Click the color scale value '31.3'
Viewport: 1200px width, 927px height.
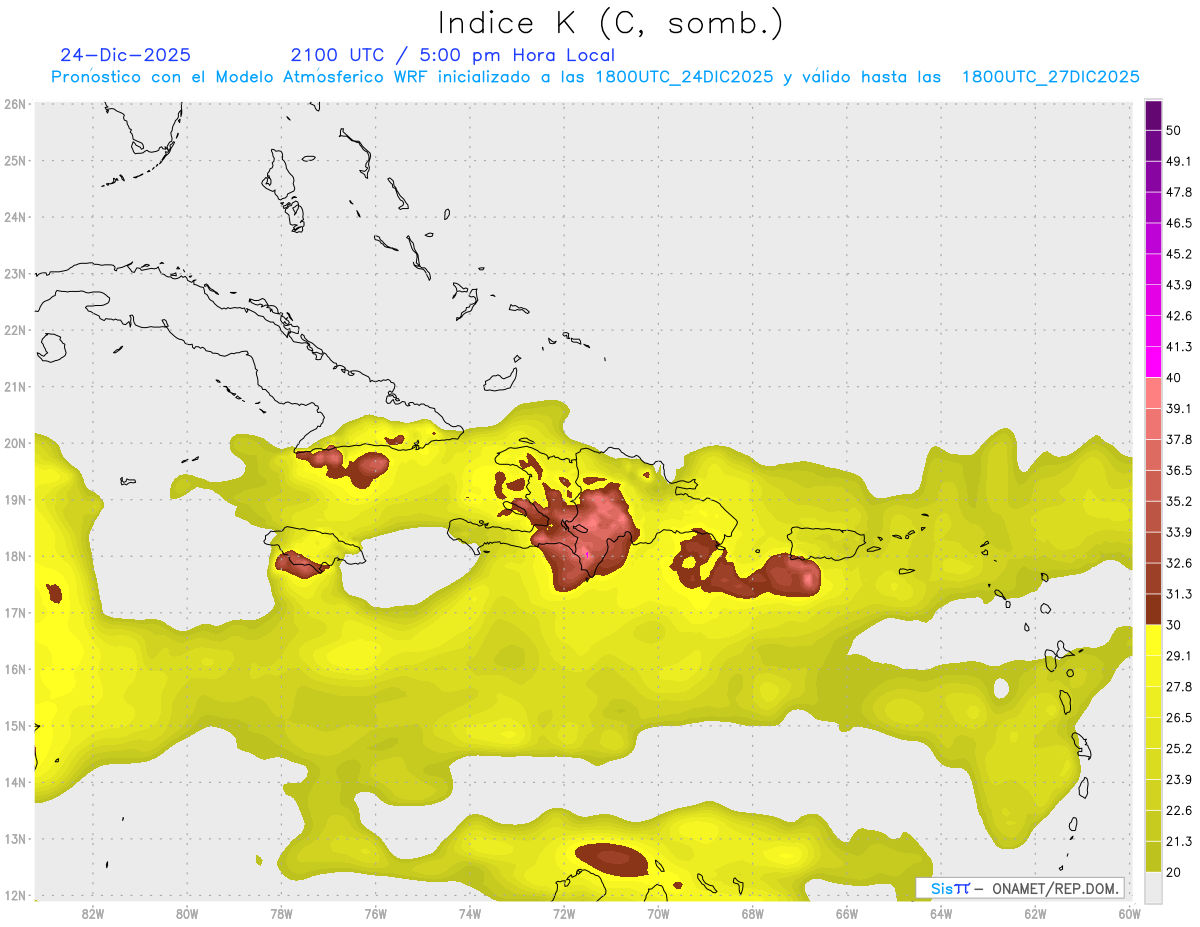[x=1179, y=594]
